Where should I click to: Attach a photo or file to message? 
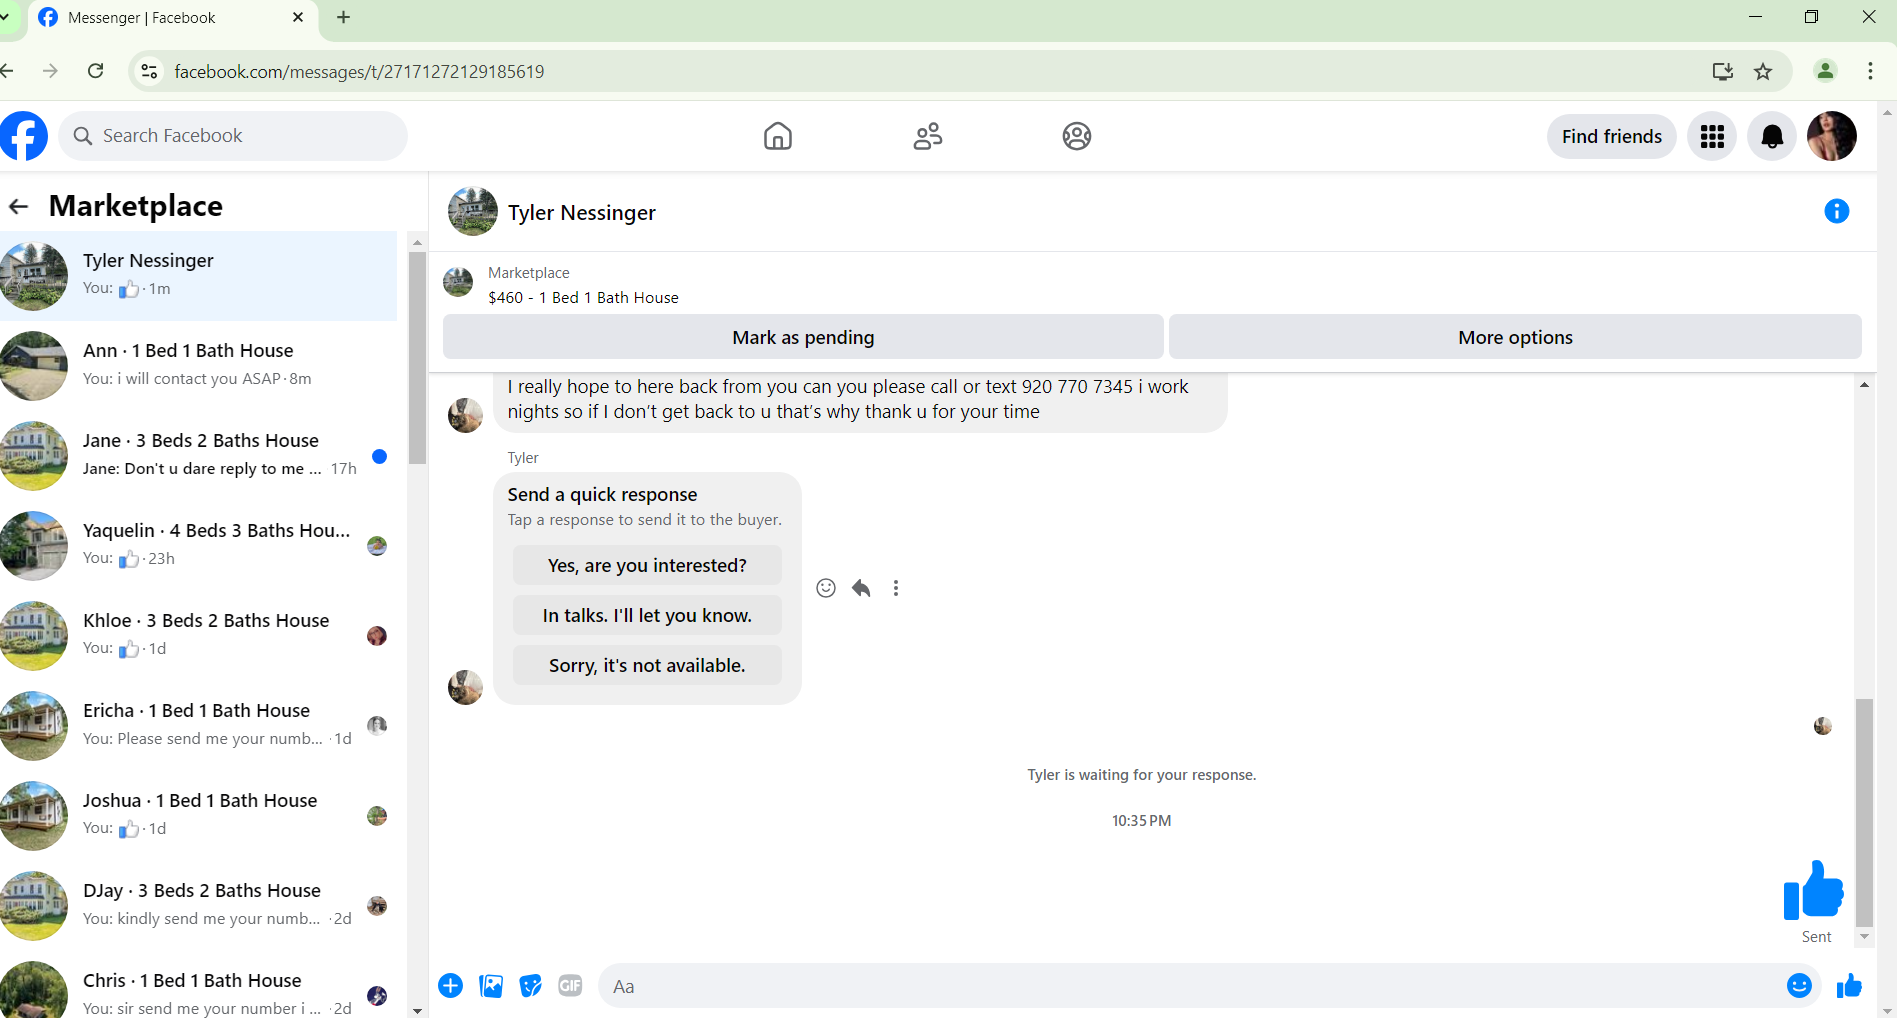coord(491,986)
